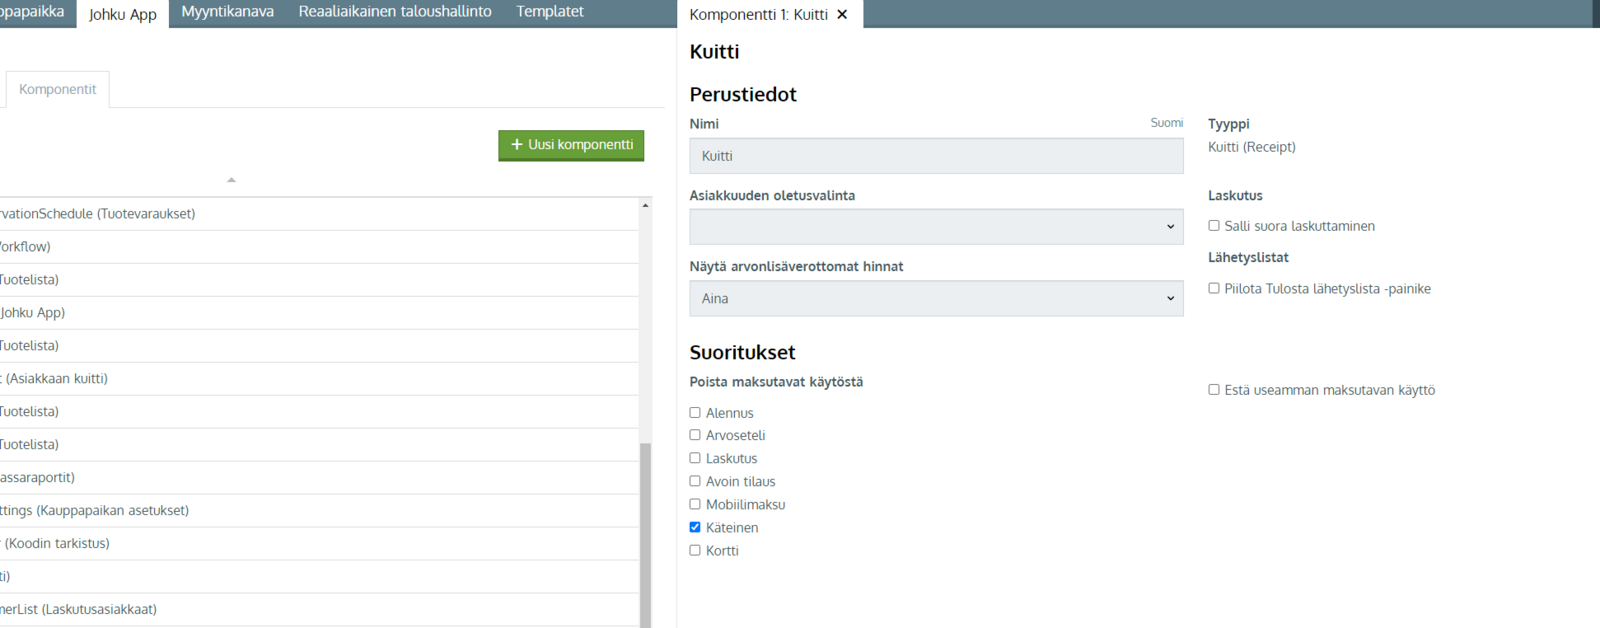The height and width of the screenshot is (628, 1600).
Task: Select the Komponentit tab
Action: click(57, 90)
